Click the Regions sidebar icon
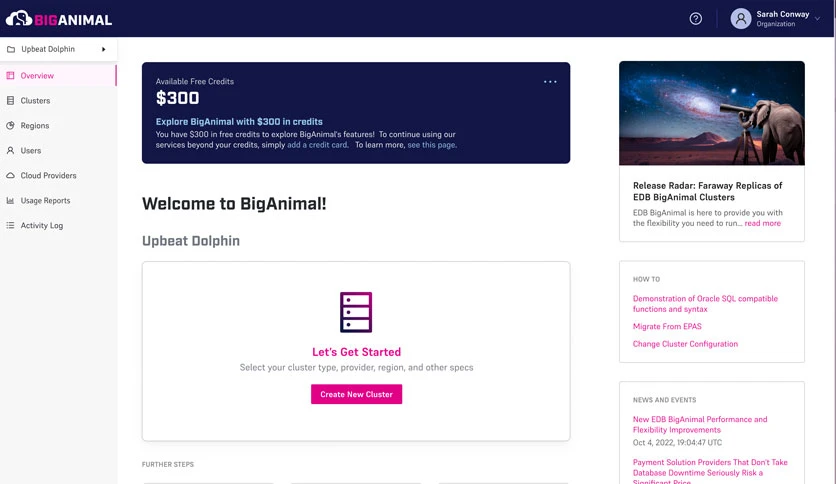The width and height of the screenshot is (836, 484). click(10, 126)
